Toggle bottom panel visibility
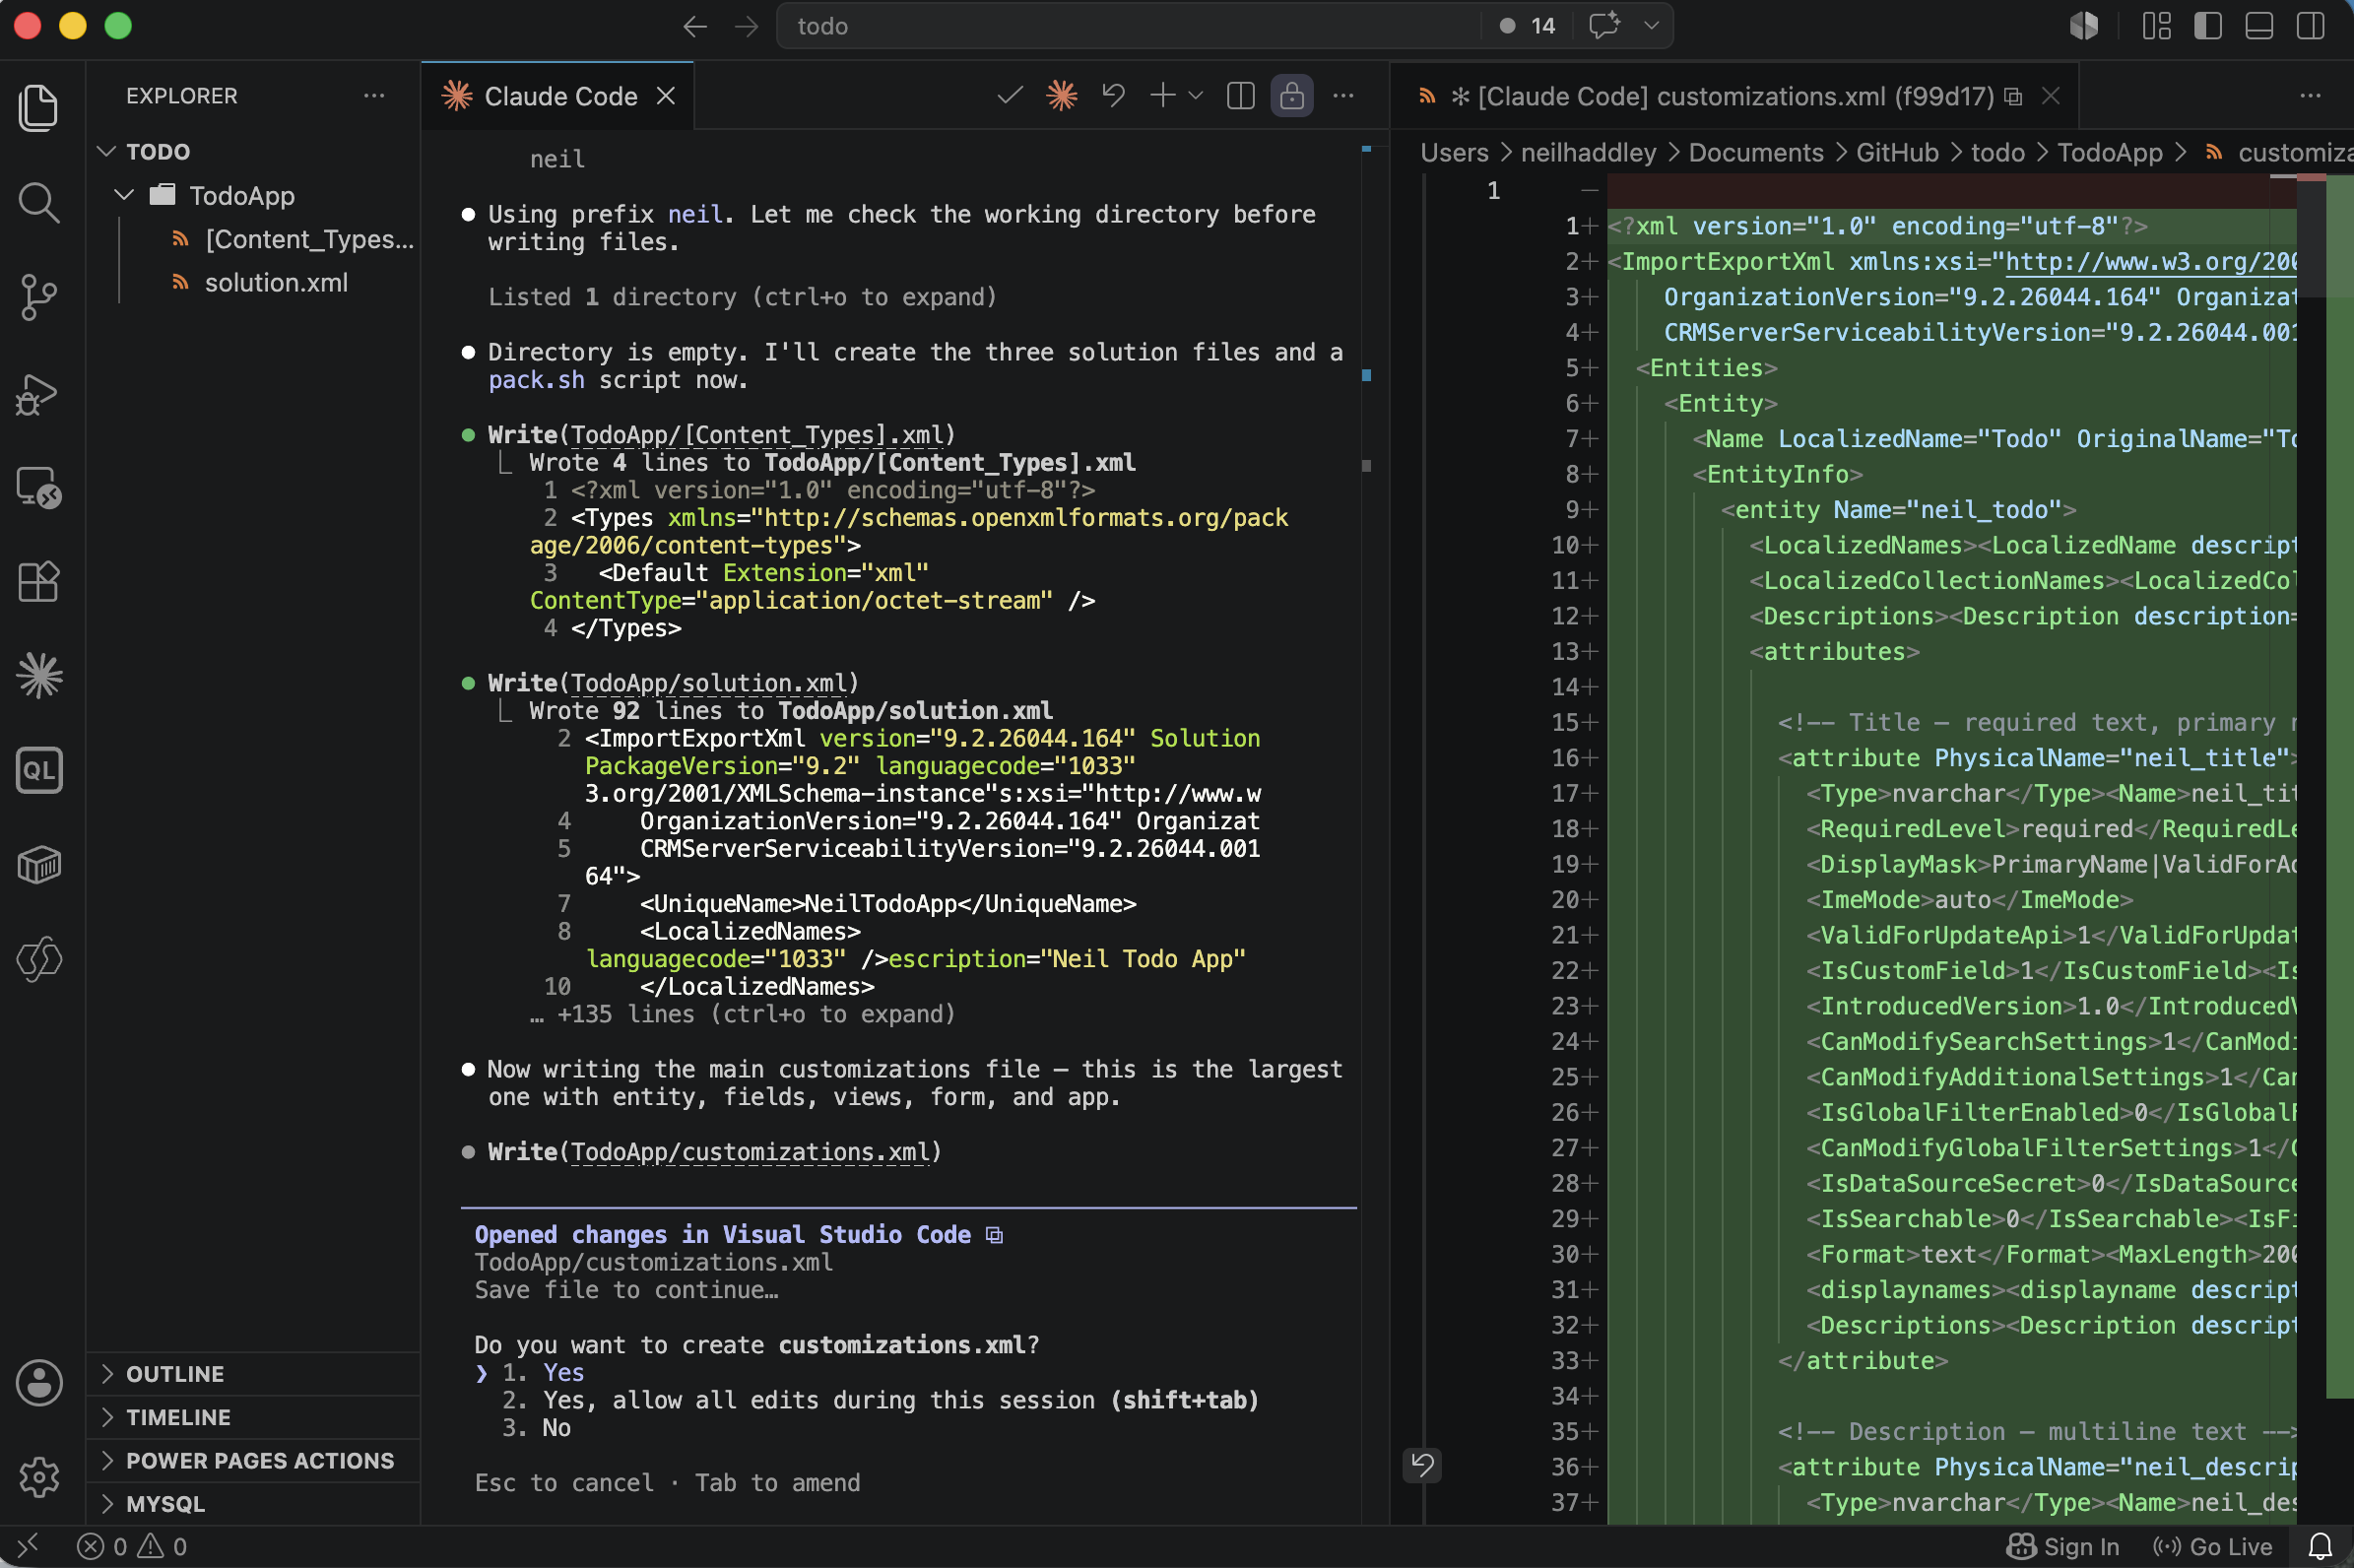This screenshot has width=2354, height=1568. click(x=2259, y=26)
